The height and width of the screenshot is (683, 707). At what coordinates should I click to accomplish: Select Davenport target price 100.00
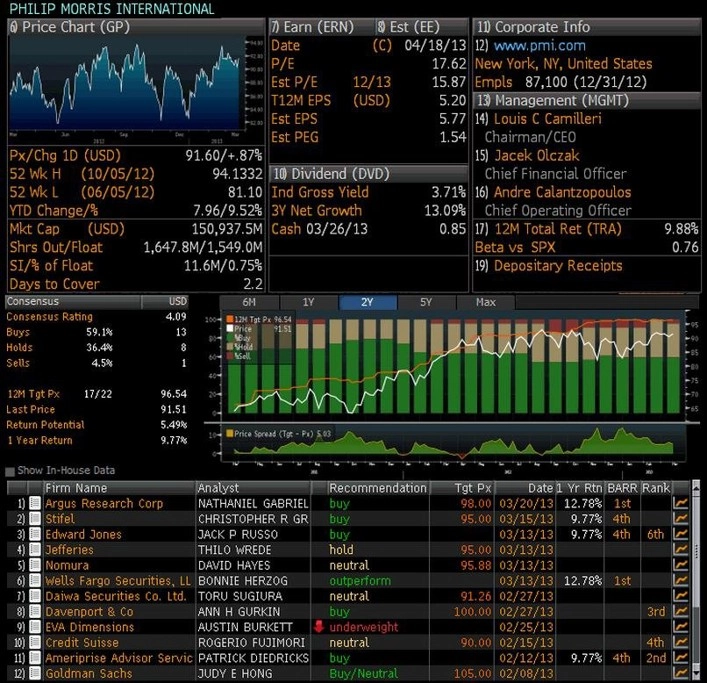coord(473,612)
